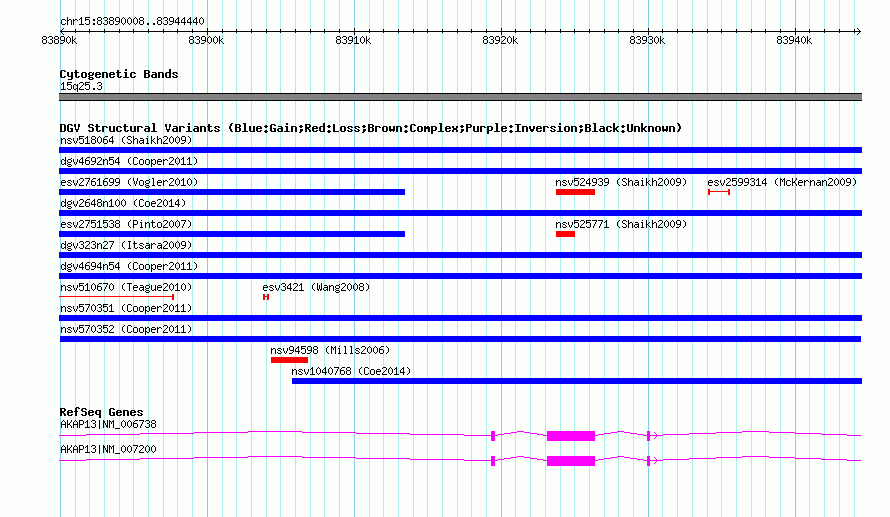Click the AKAP13|NM_006738 gene label
This screenshot has height=517, width=890.
[108, 424]
